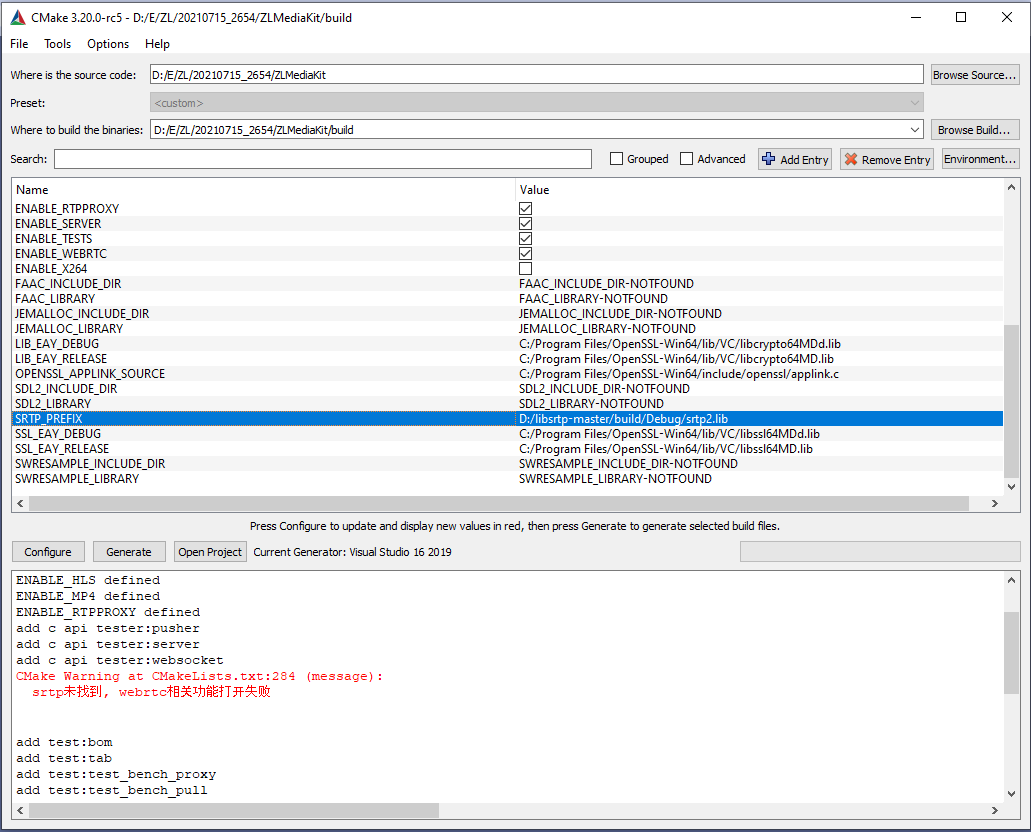Enable the ENABLE_X264 checkbox
The width and height of the screenshot is (1031, 832).
(525, 268)
